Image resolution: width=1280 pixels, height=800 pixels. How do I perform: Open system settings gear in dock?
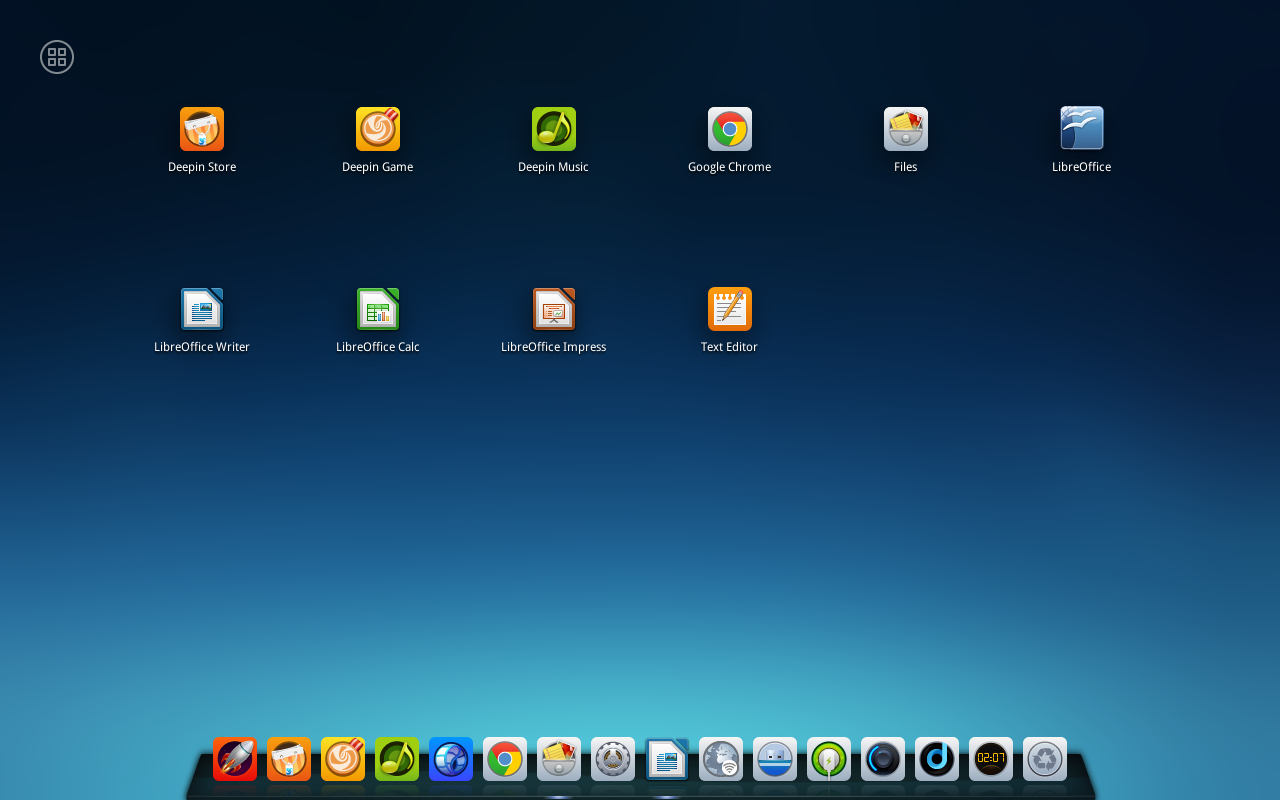(x=613, y=759)
